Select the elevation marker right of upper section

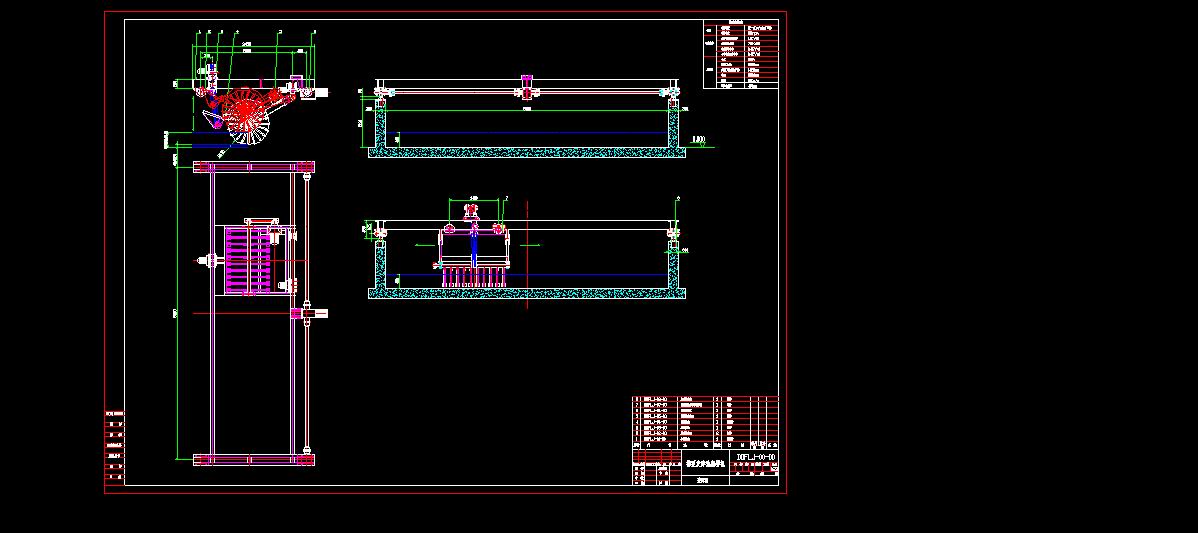click(699, 141)
